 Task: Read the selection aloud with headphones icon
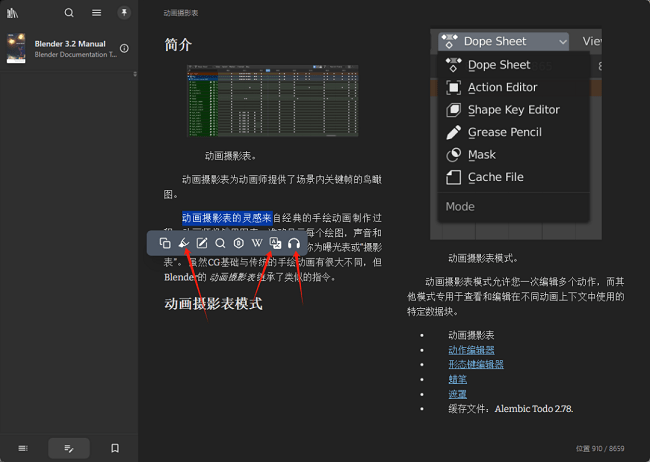coord(294,243)
